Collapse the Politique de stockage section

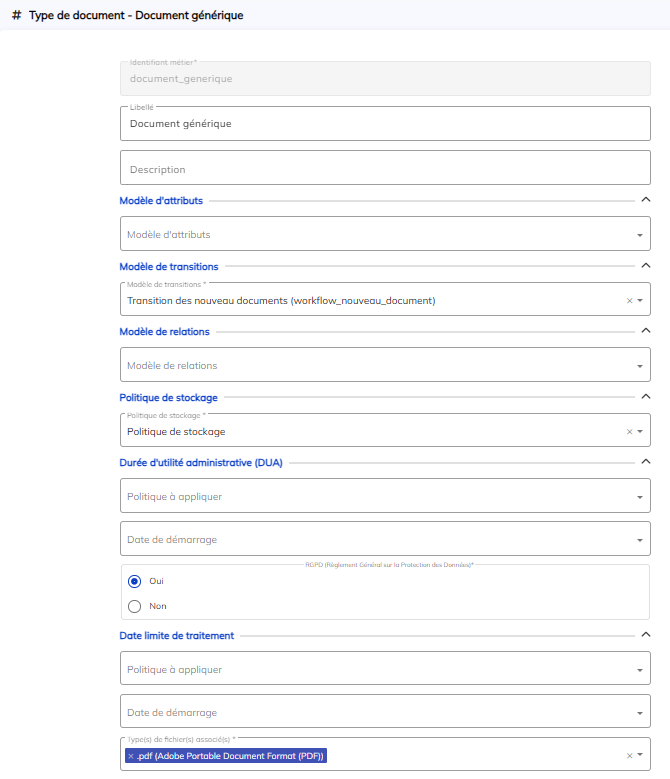tap(645, 397)
